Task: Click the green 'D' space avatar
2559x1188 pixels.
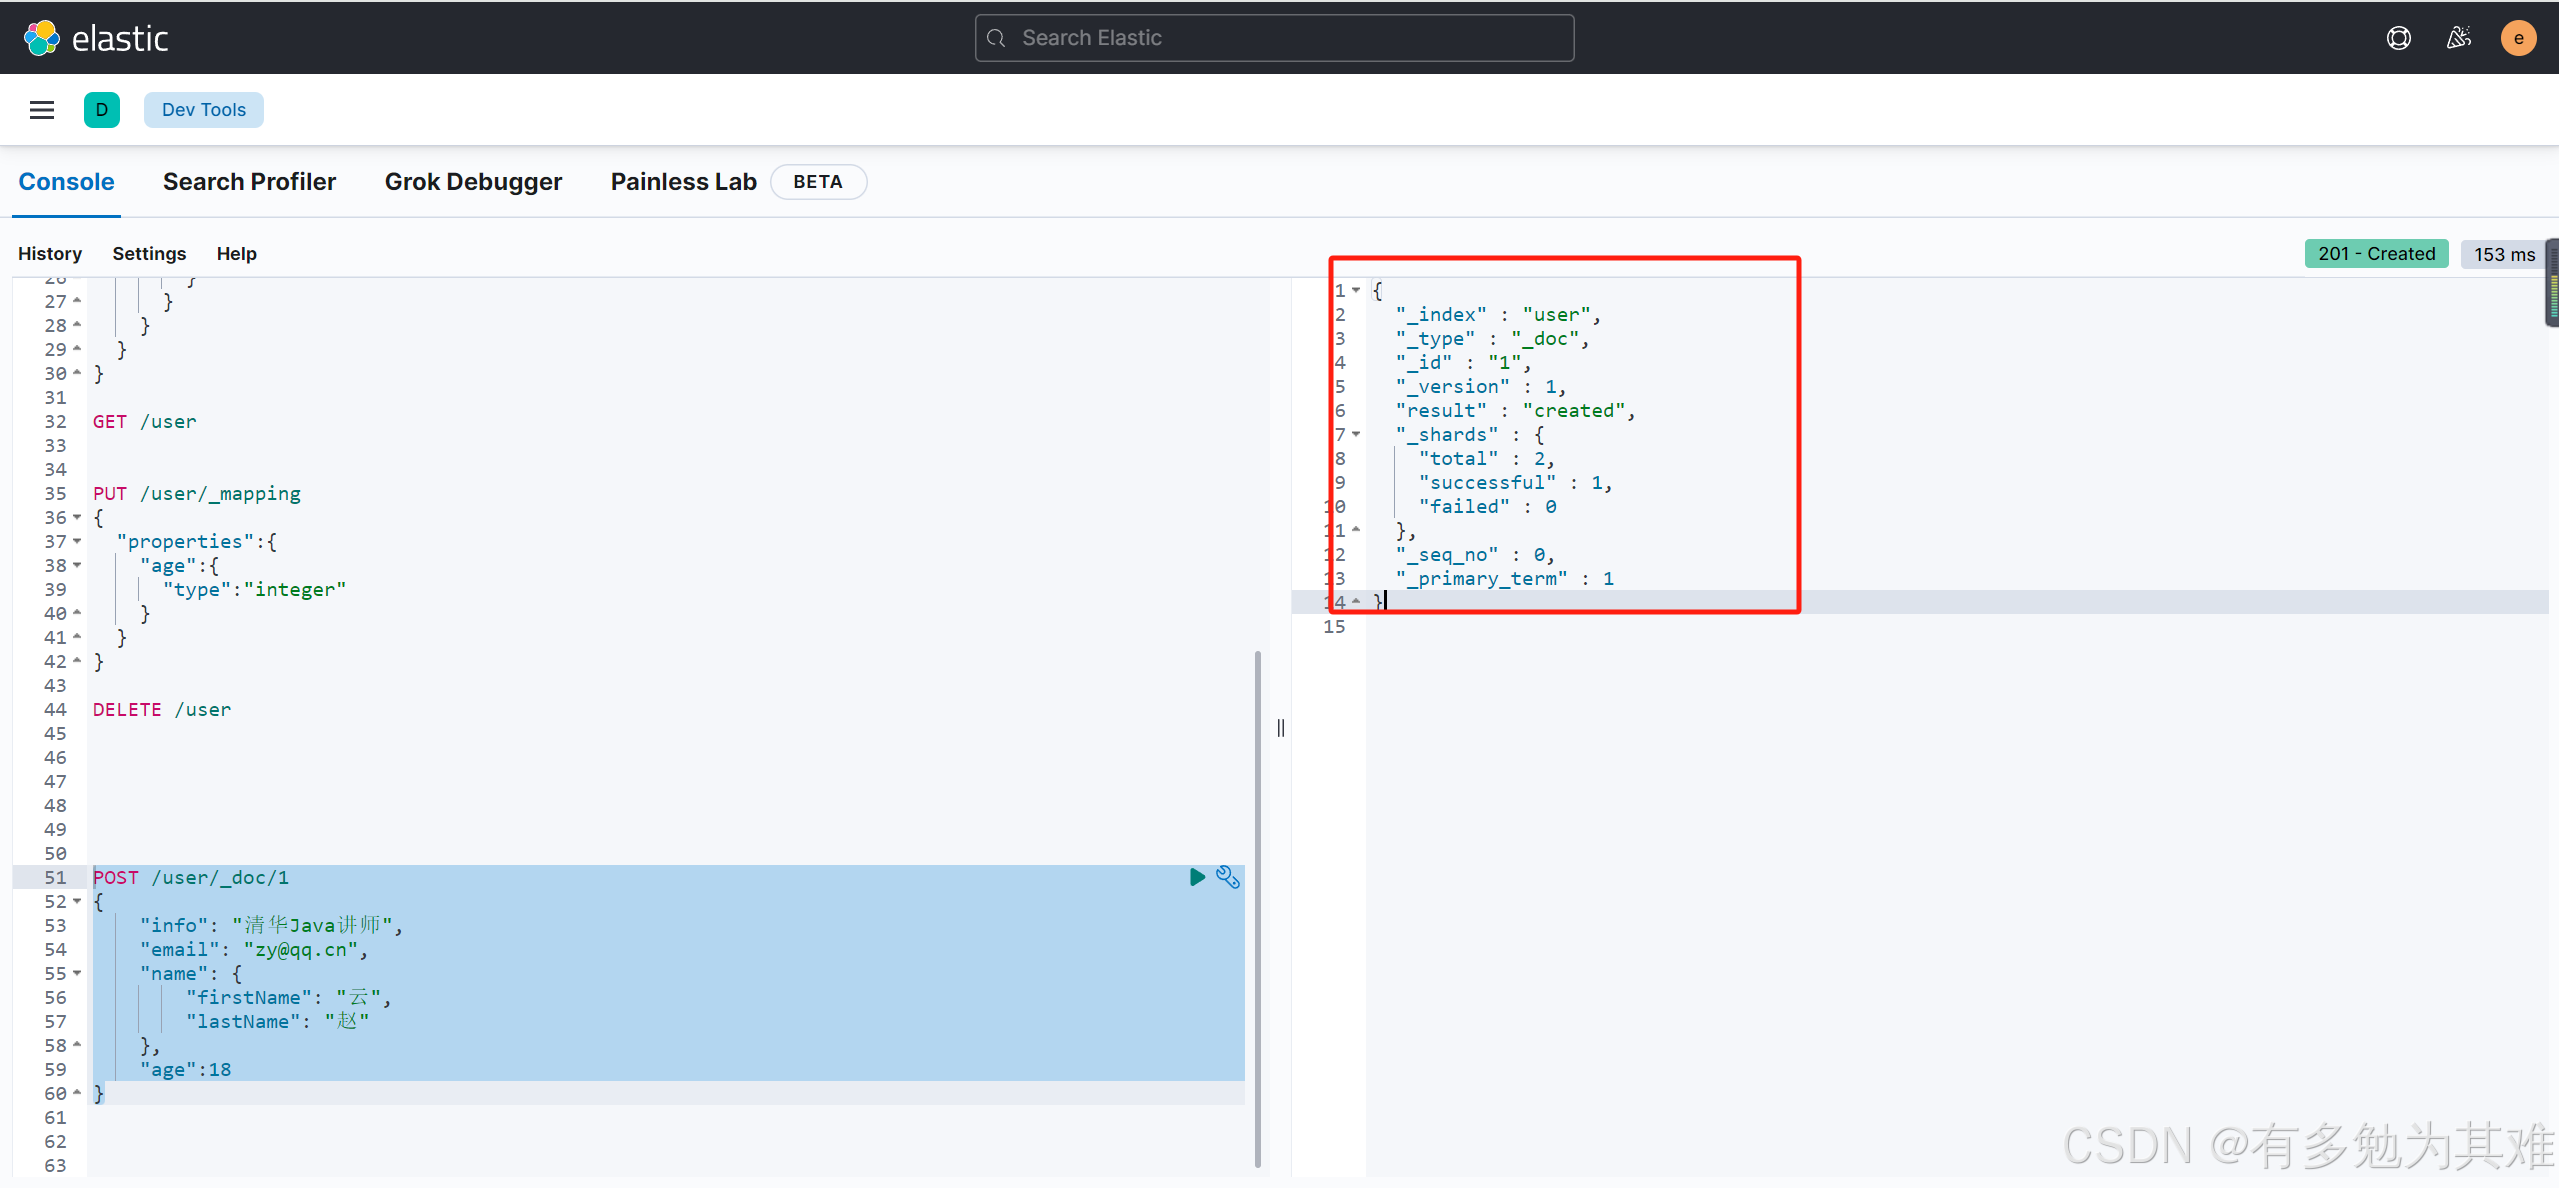Action: pyautogui.click(x=102, y=110)
